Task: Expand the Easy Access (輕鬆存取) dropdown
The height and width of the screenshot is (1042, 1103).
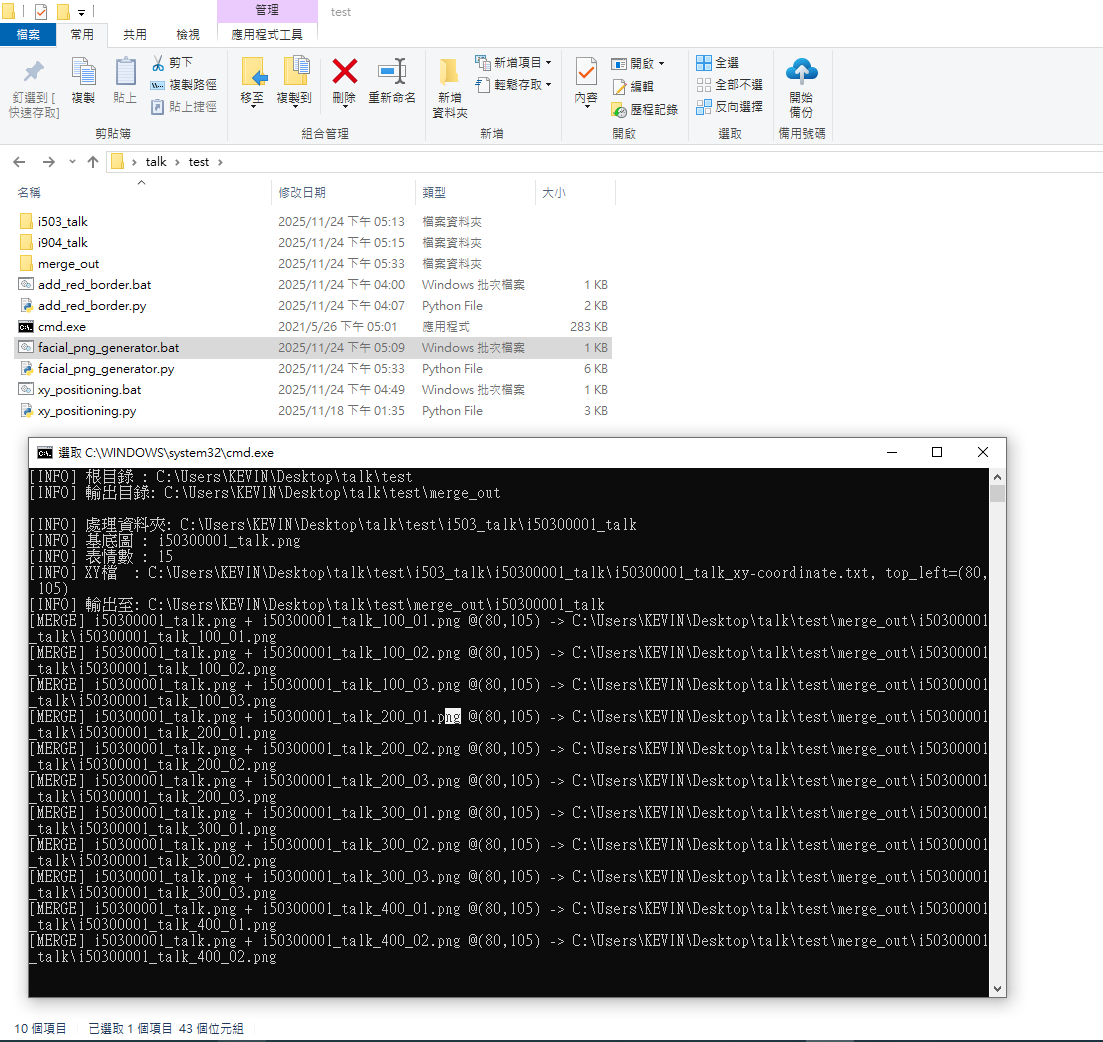Action: tap(548, 85)
